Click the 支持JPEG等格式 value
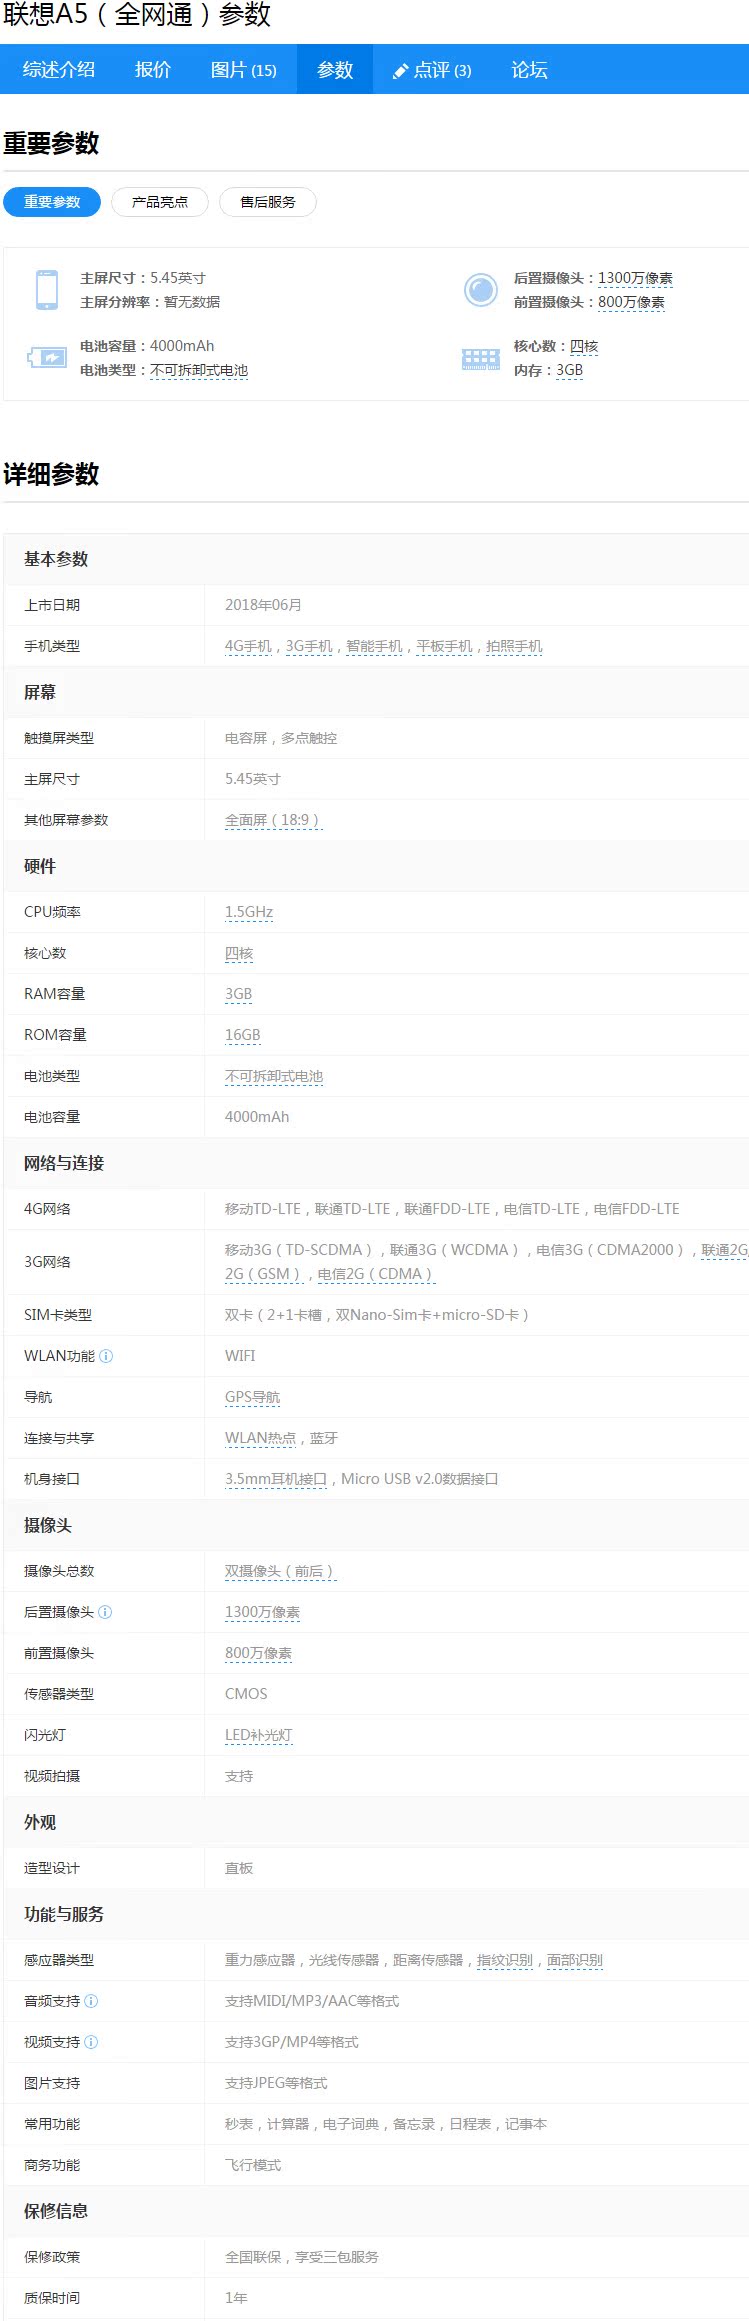749x2321 pixels. (276, 2083)
